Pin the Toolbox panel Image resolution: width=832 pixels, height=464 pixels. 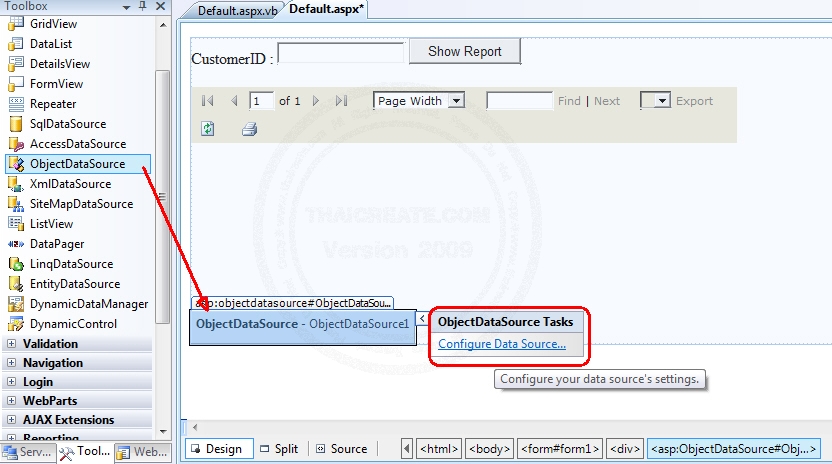(x=142, y=6)
